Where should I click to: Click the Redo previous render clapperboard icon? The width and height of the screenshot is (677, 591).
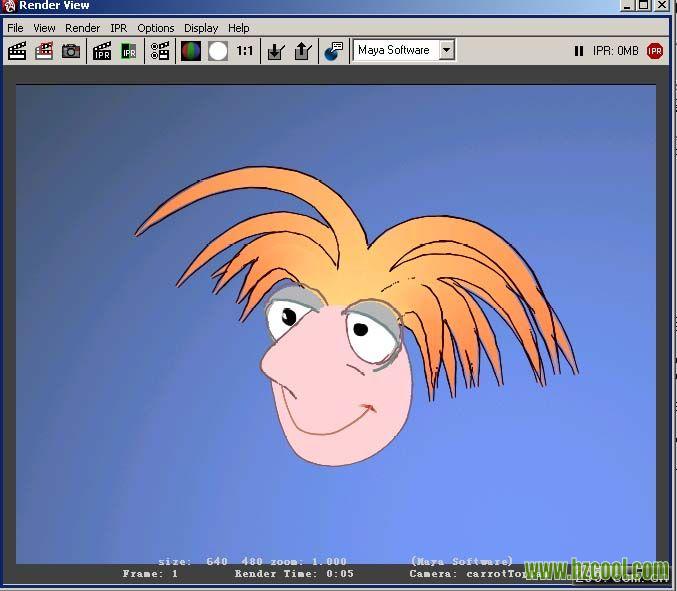[x=17, y=51]
